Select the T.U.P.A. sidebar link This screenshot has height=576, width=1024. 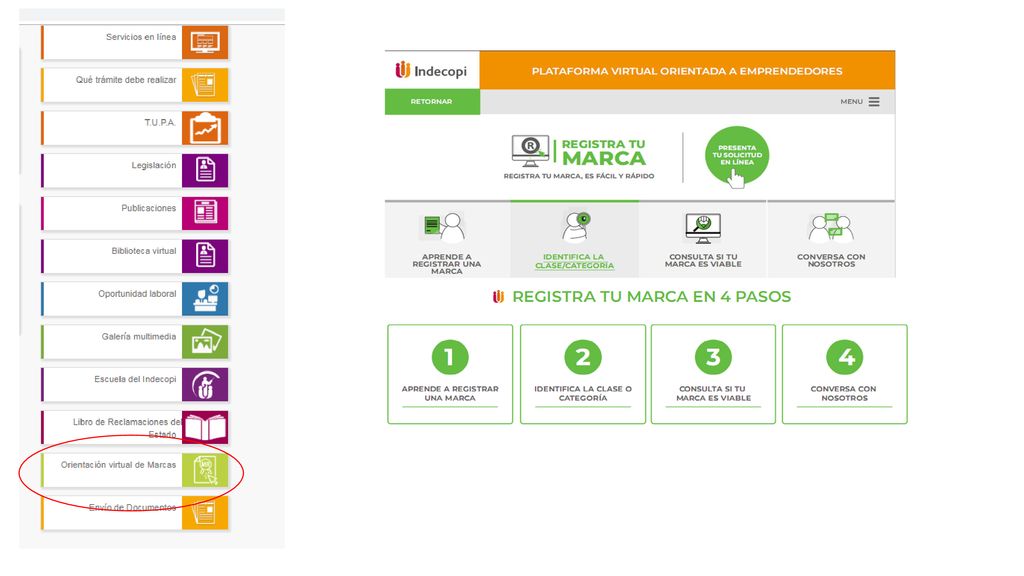160,122
